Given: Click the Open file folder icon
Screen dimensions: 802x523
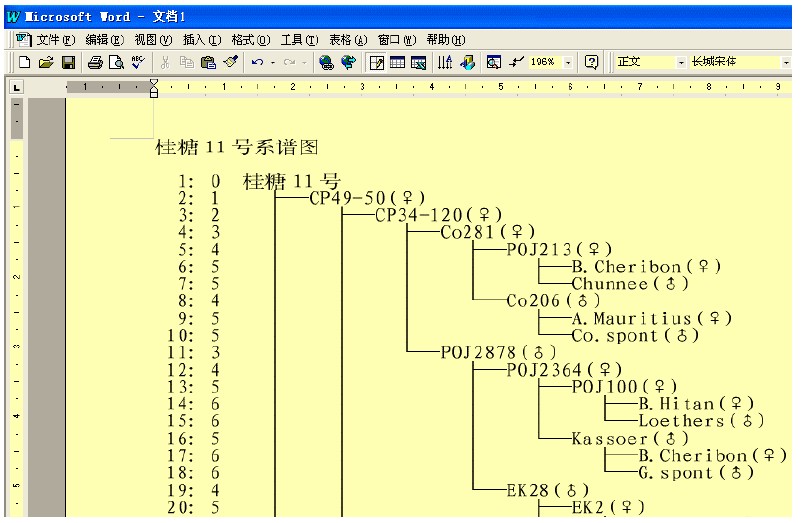Looking at the screenshot, I should [x=46, y=62].
